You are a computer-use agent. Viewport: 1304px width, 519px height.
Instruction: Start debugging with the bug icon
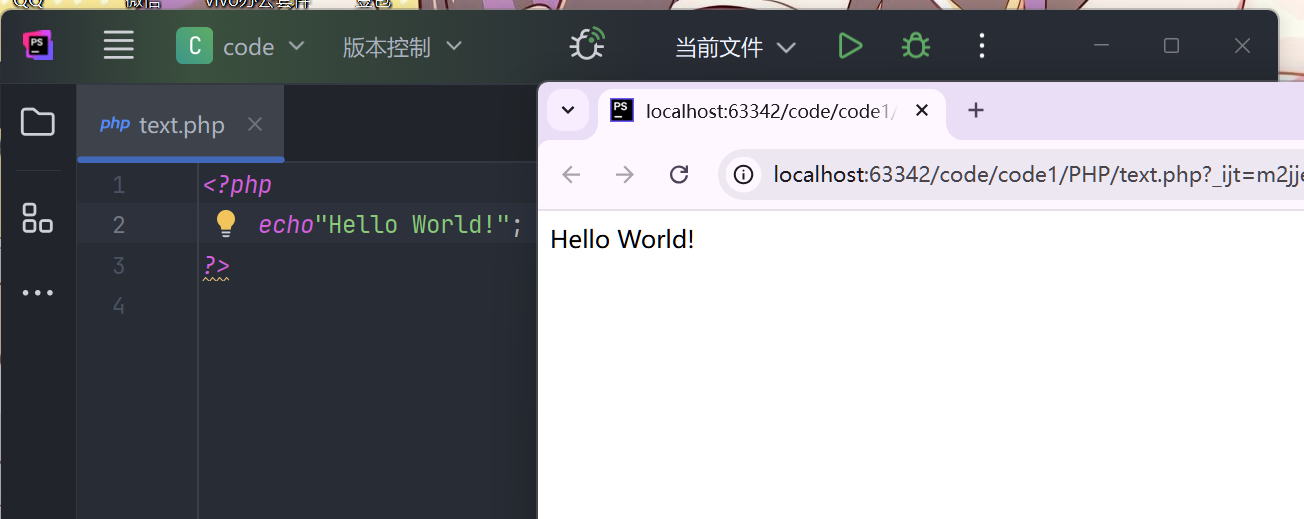click(x=915, y=46)
